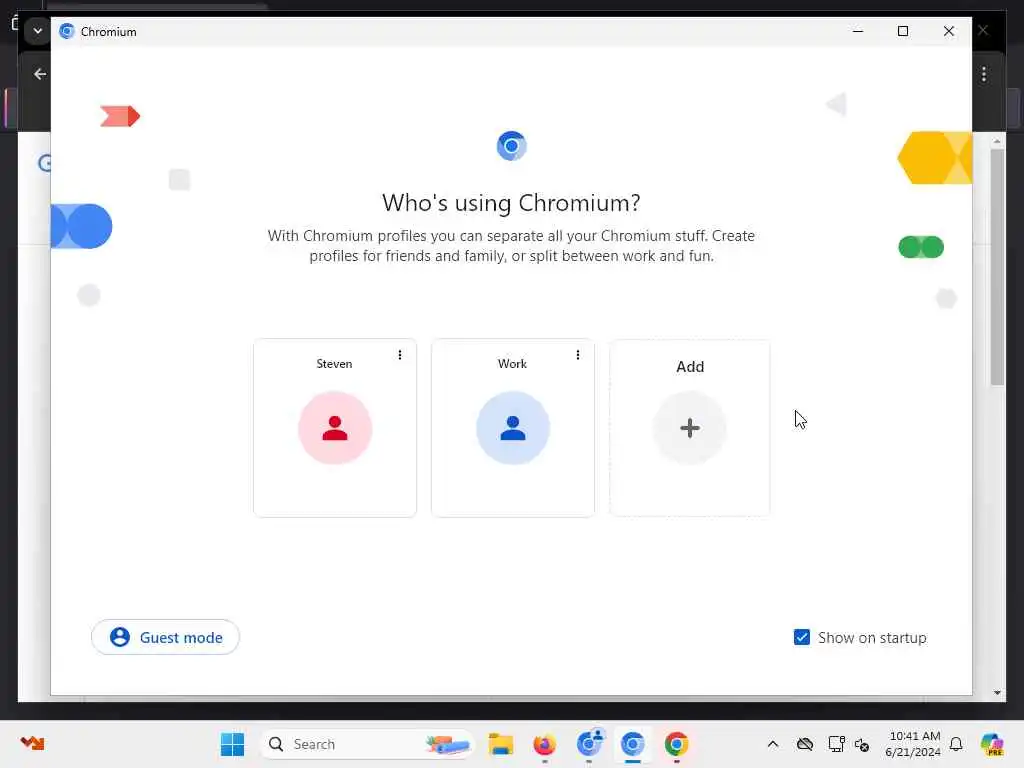This screenshot has height=768, width=1024.
Task: Click the blue Work avatar icon
Action: 513,428
